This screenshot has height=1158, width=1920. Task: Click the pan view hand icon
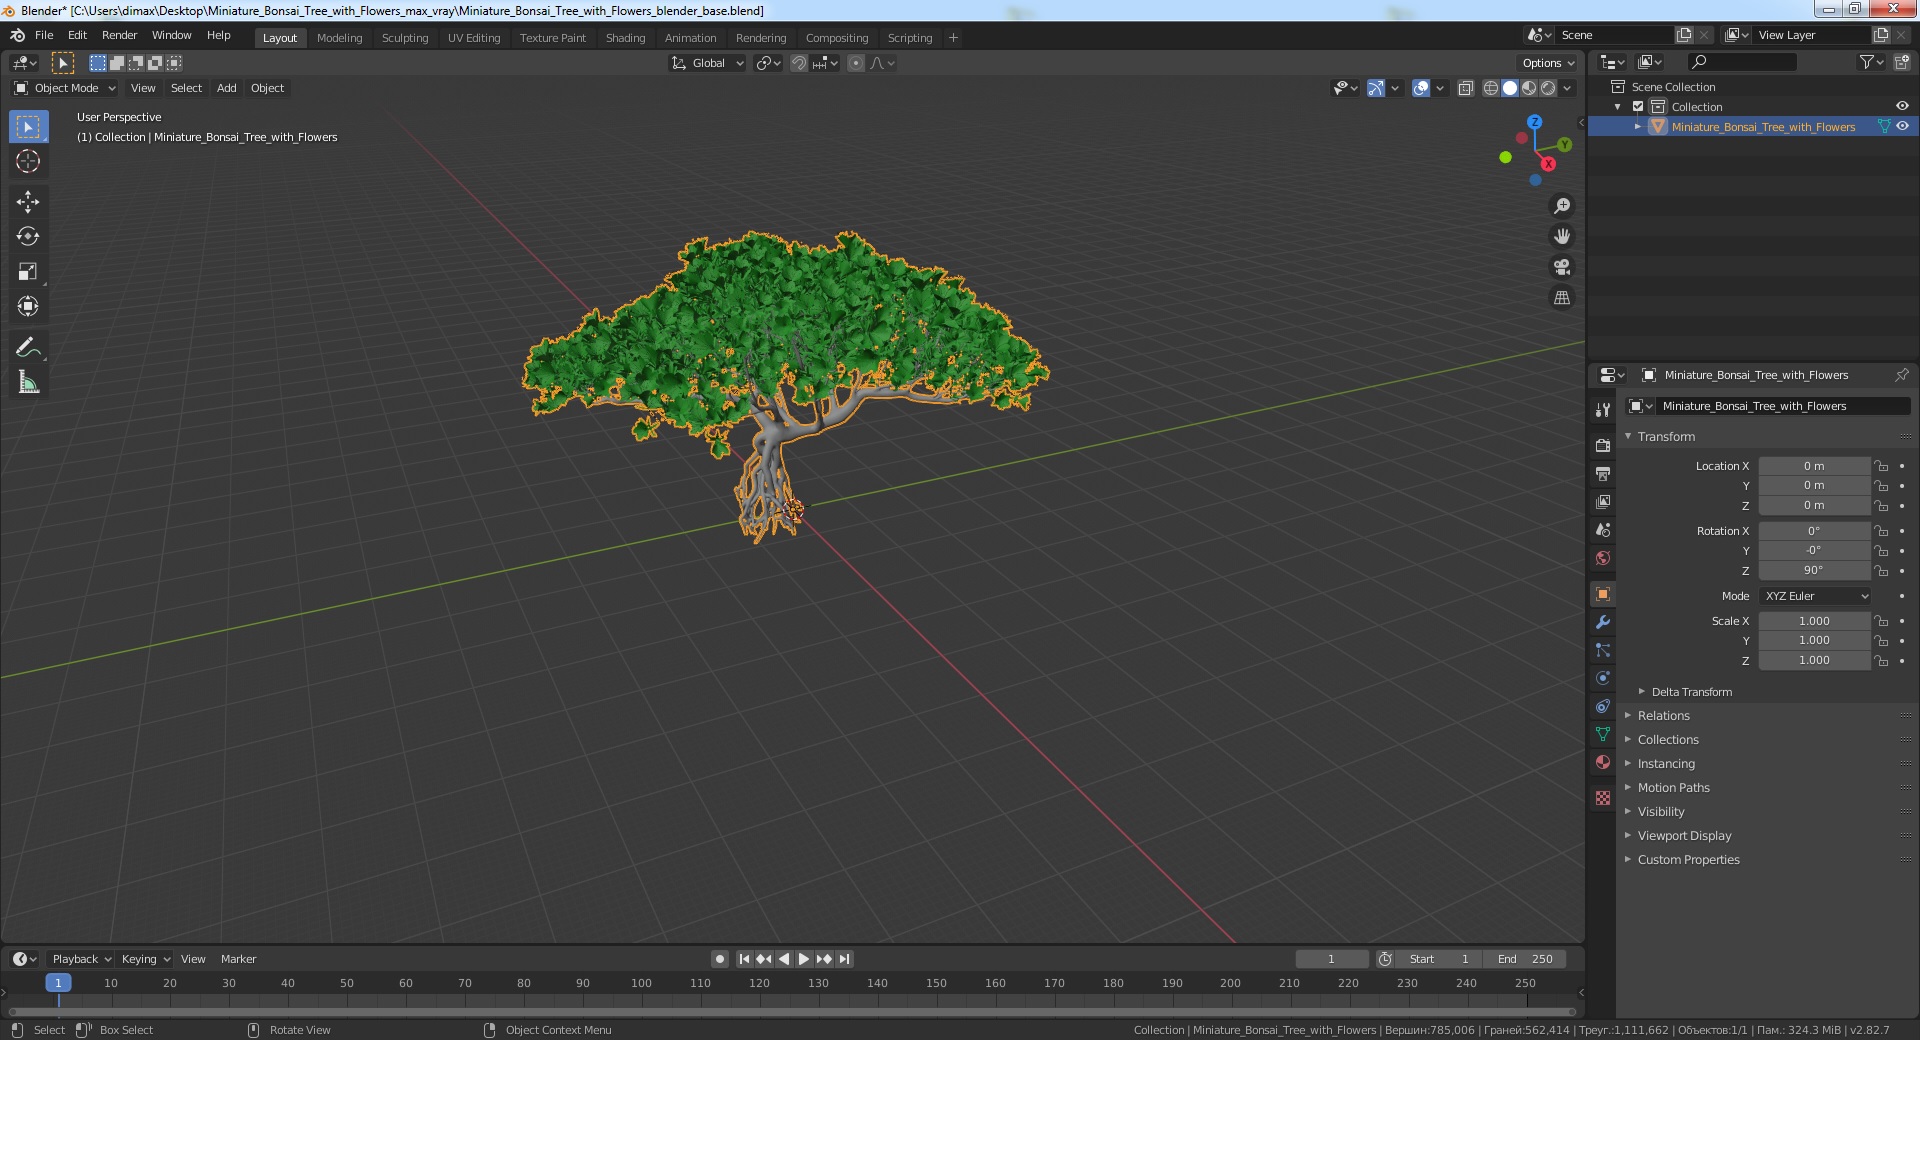click(x=1562, y=237)
